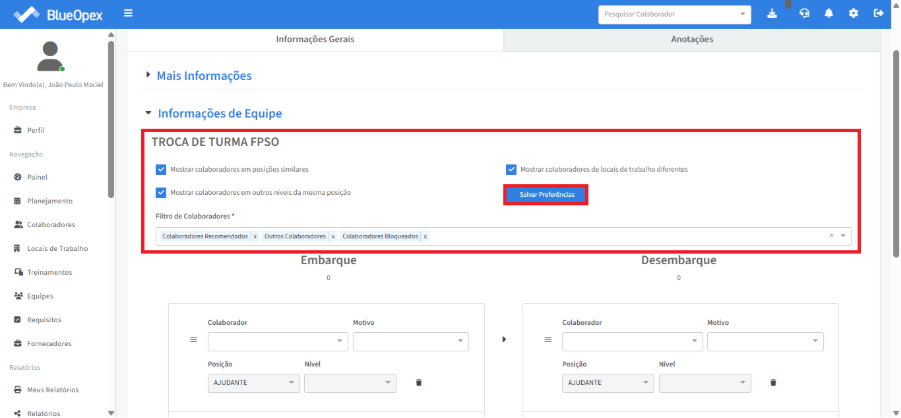This screenshot has width=901, height=418.
Task: Go to Painel in sidebar
Action: coord(37,177)
